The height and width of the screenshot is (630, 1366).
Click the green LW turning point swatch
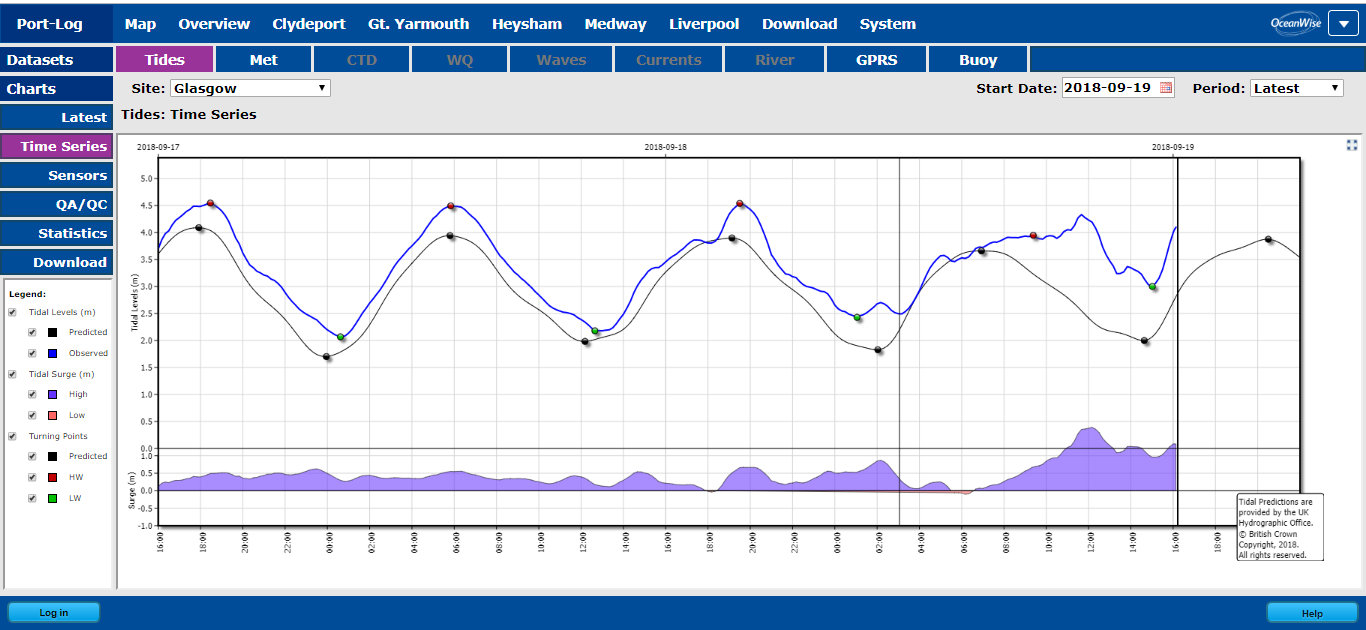tap(53, 497)
